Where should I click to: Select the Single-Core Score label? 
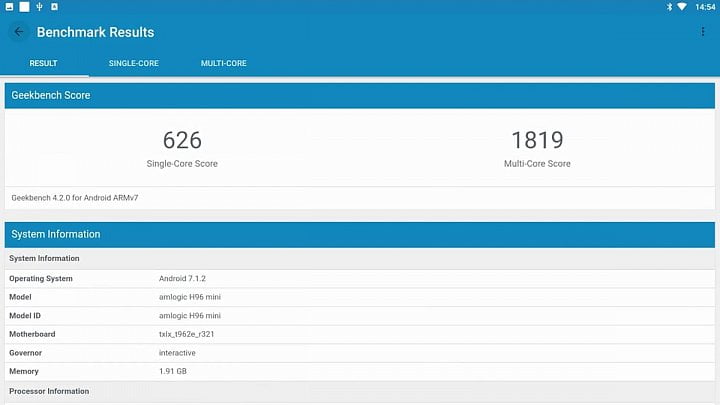point(182,164)
